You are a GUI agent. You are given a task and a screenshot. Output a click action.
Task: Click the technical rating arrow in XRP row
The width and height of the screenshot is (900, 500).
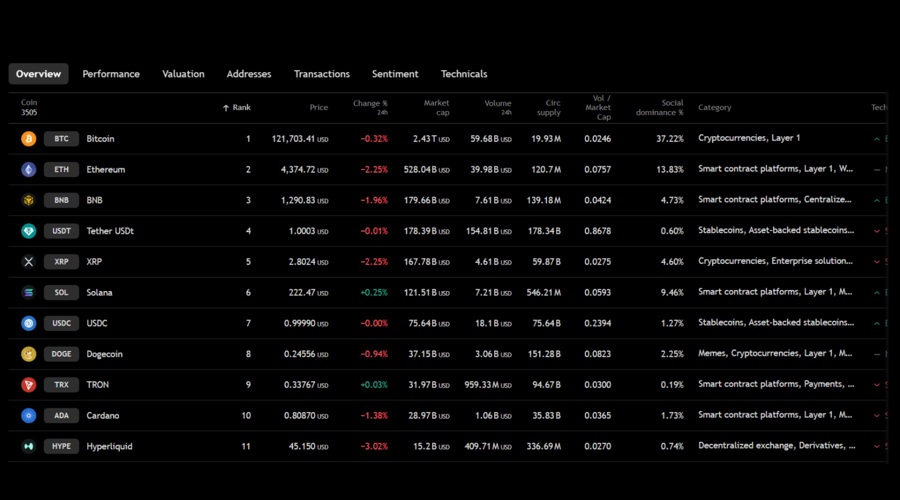point(877,262)
